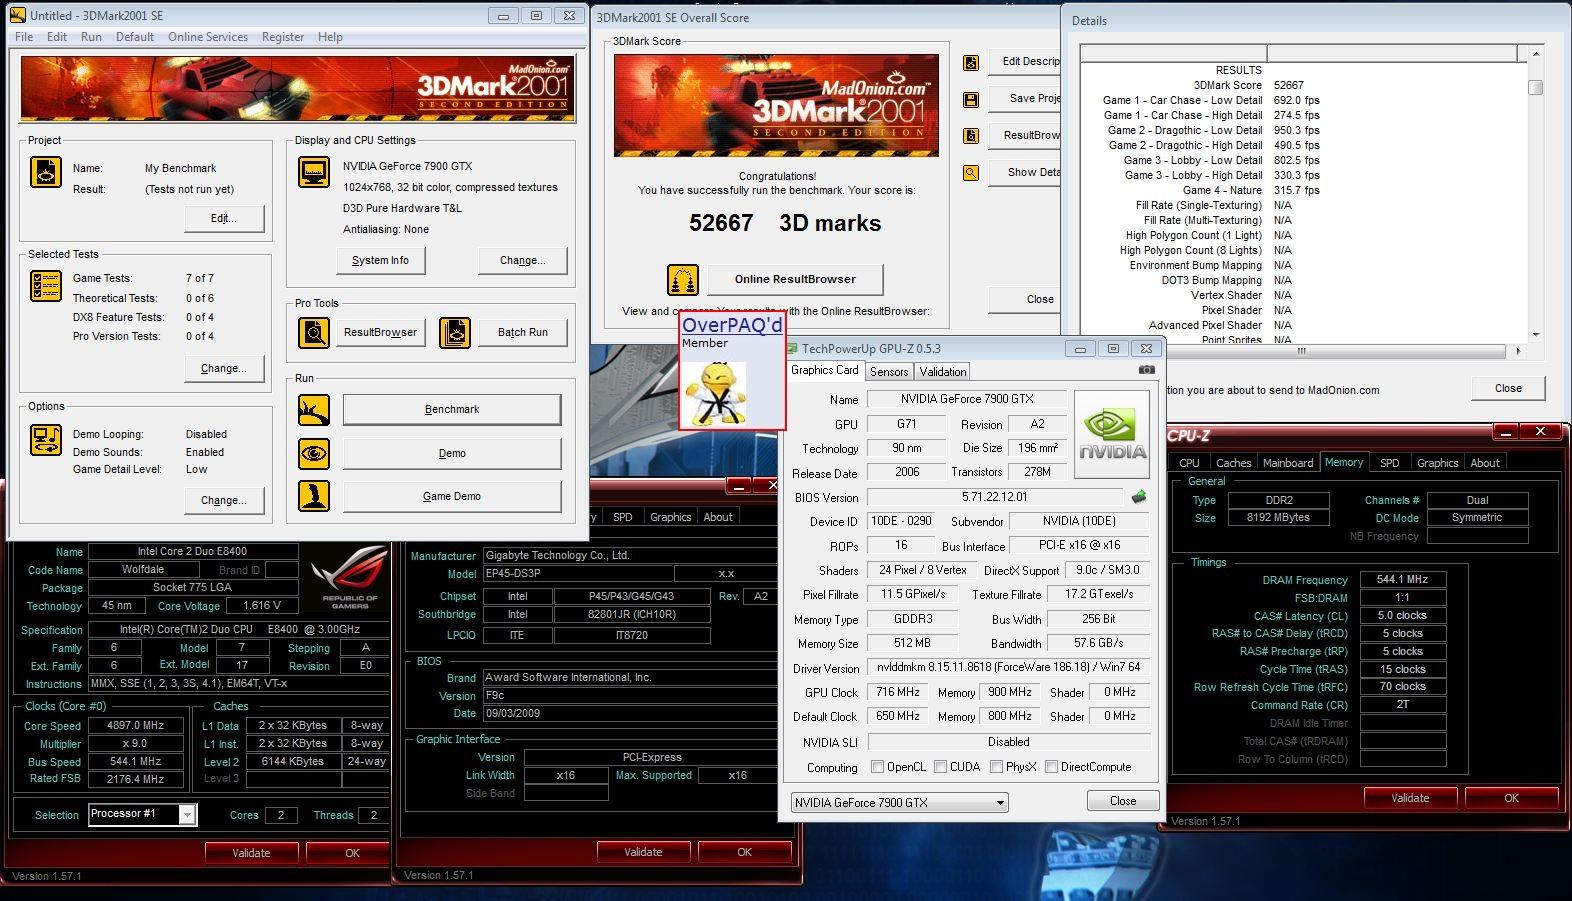The height and width of the screenshot is (901, 1572).
Task: Open the Online Services menu
Action: (x=208, y=37)
